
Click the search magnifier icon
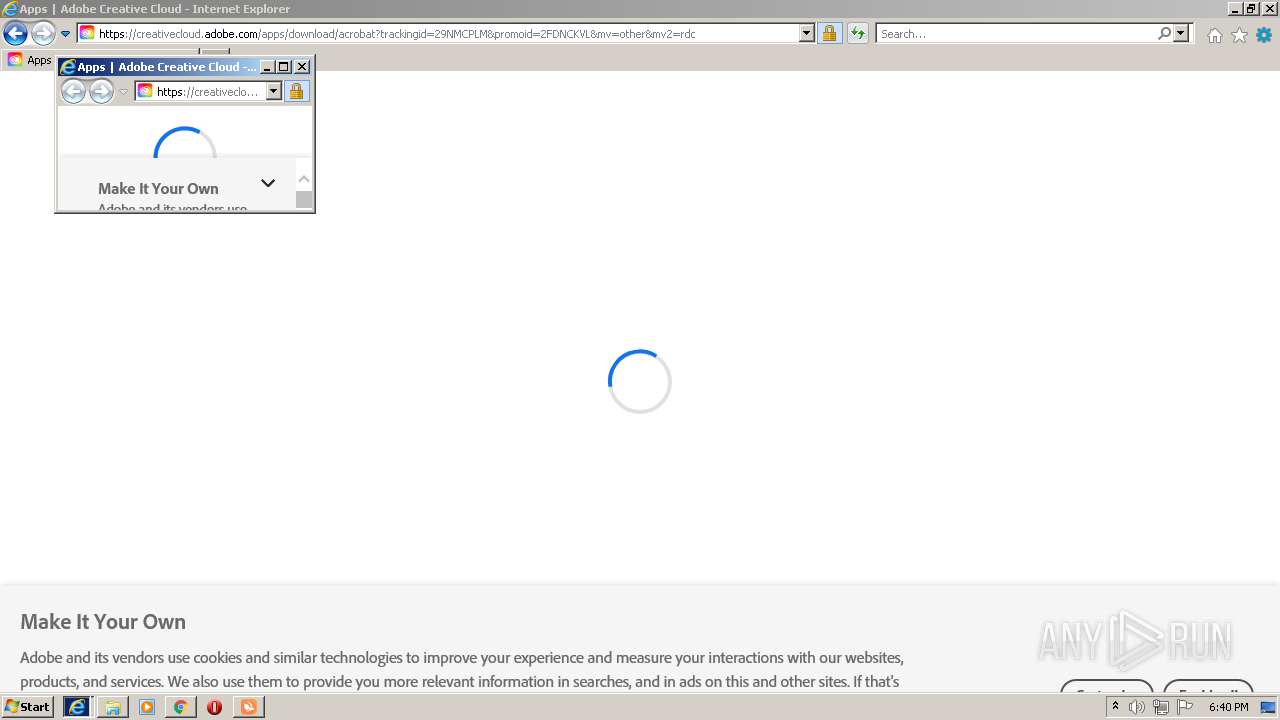(x=1164, y=33)
